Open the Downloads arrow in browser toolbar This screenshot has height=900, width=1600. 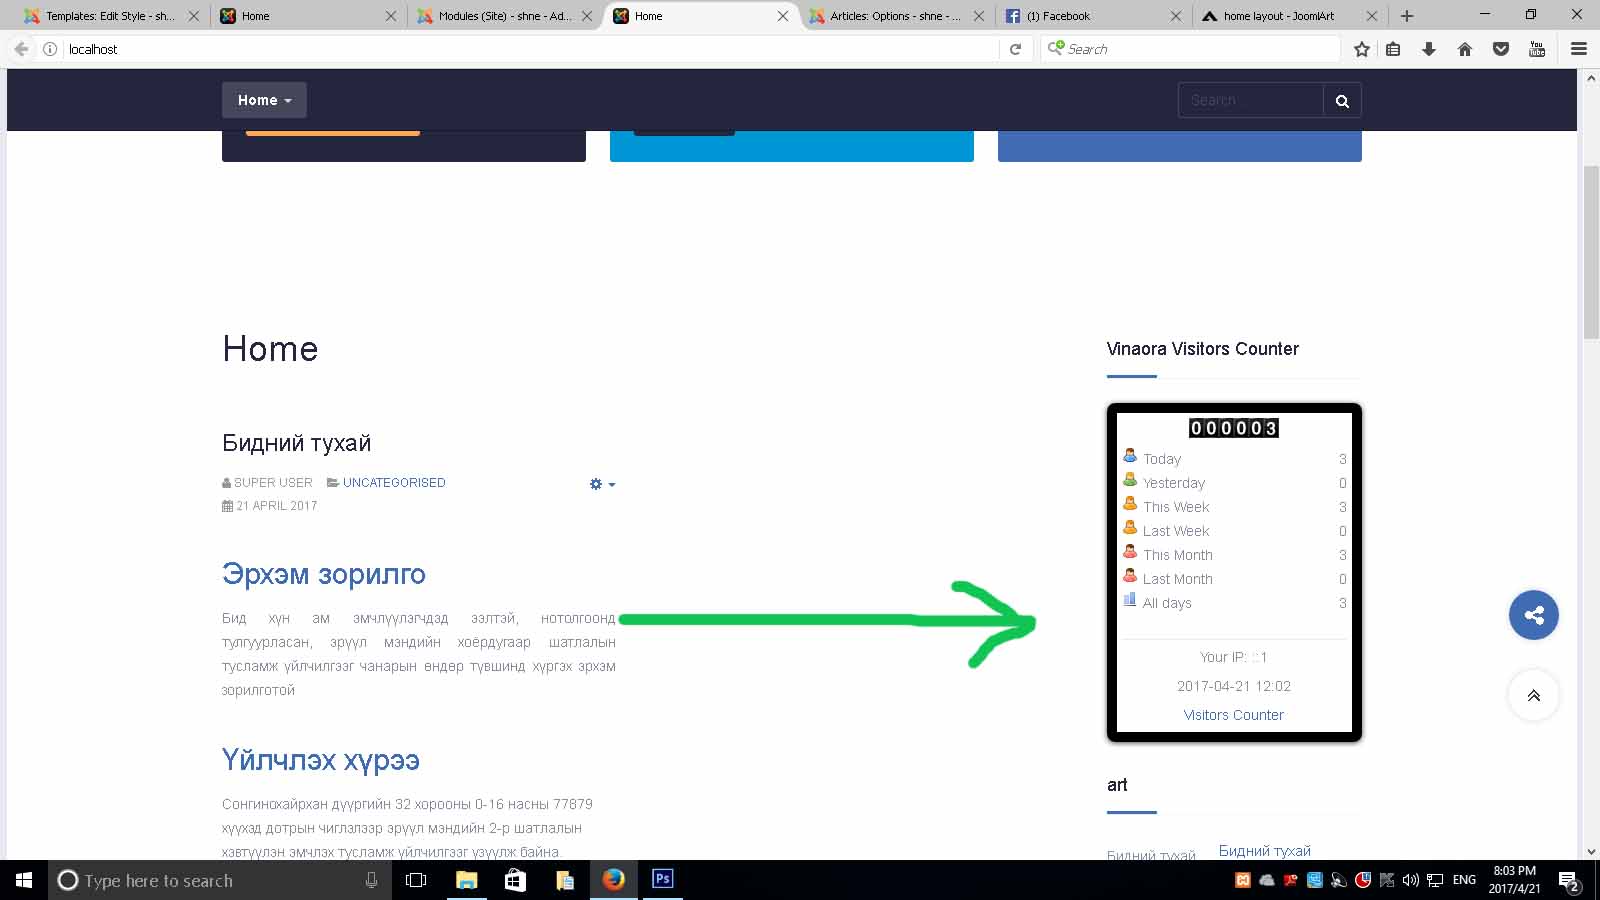click(x=1429, y=49)
